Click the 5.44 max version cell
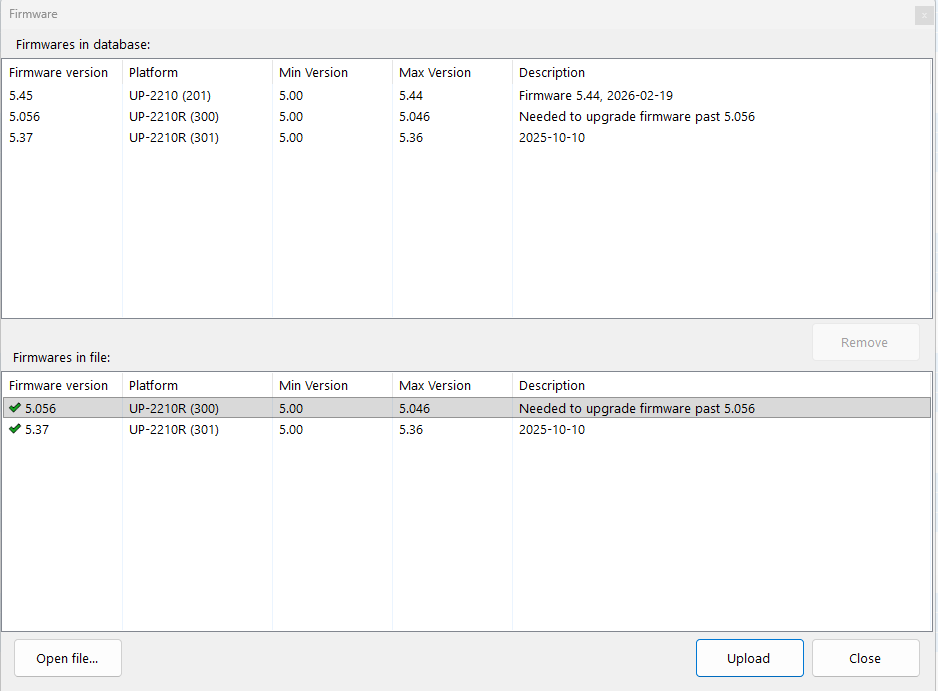This screenshot has width=938, height=691. pyautogui.click(x=411, y=96)
